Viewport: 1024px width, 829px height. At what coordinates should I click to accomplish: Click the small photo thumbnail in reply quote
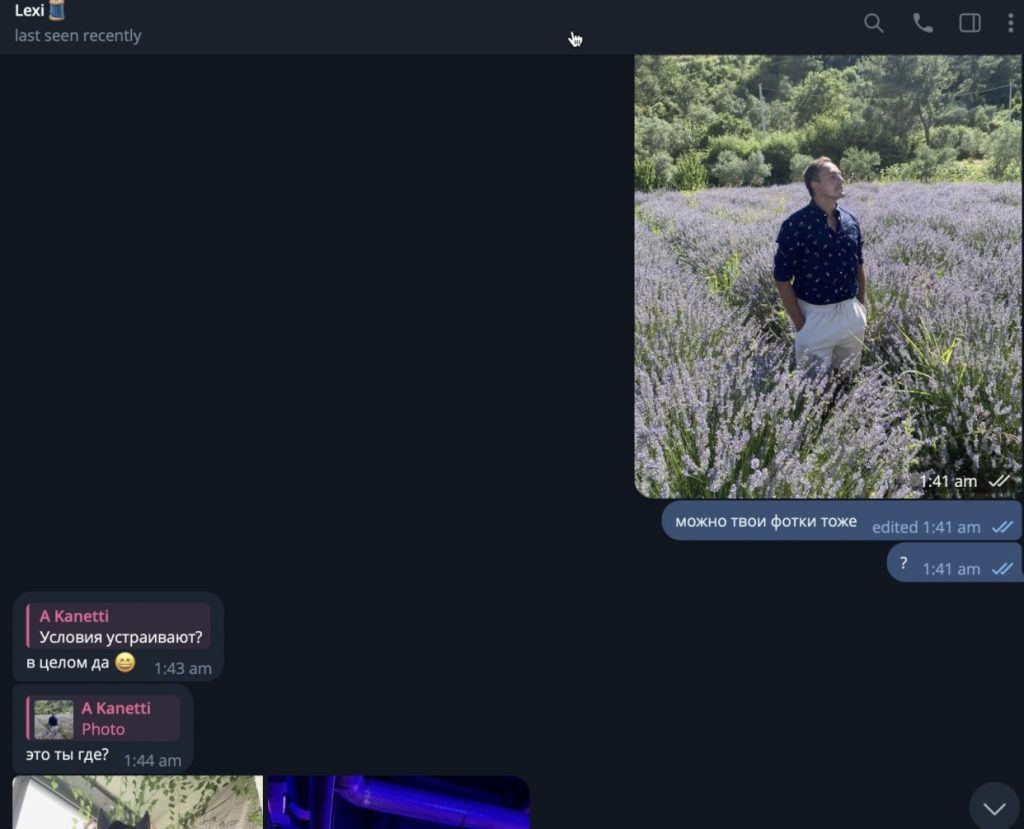[54, 719]
